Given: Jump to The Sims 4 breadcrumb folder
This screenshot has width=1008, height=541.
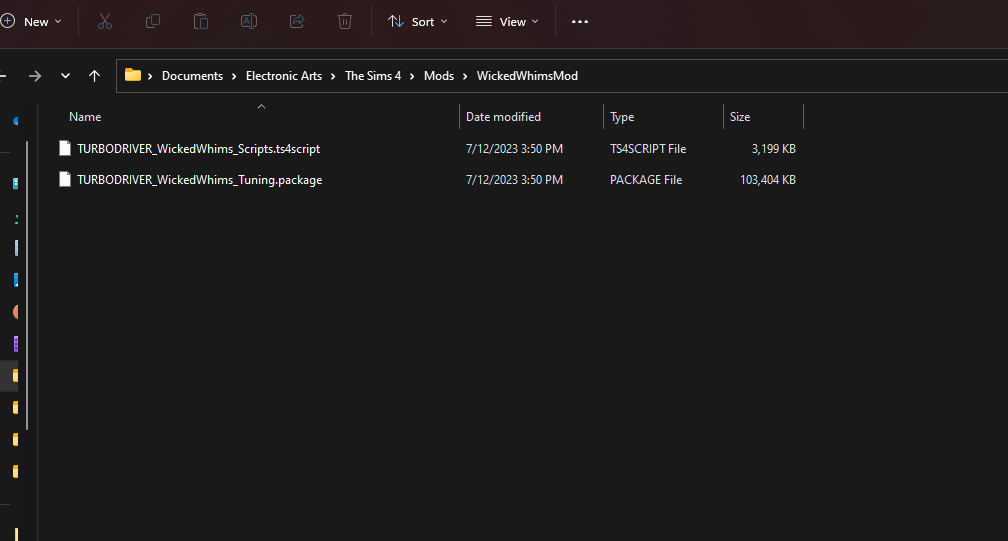Looking at the screenshot, I should click(373, 76).
